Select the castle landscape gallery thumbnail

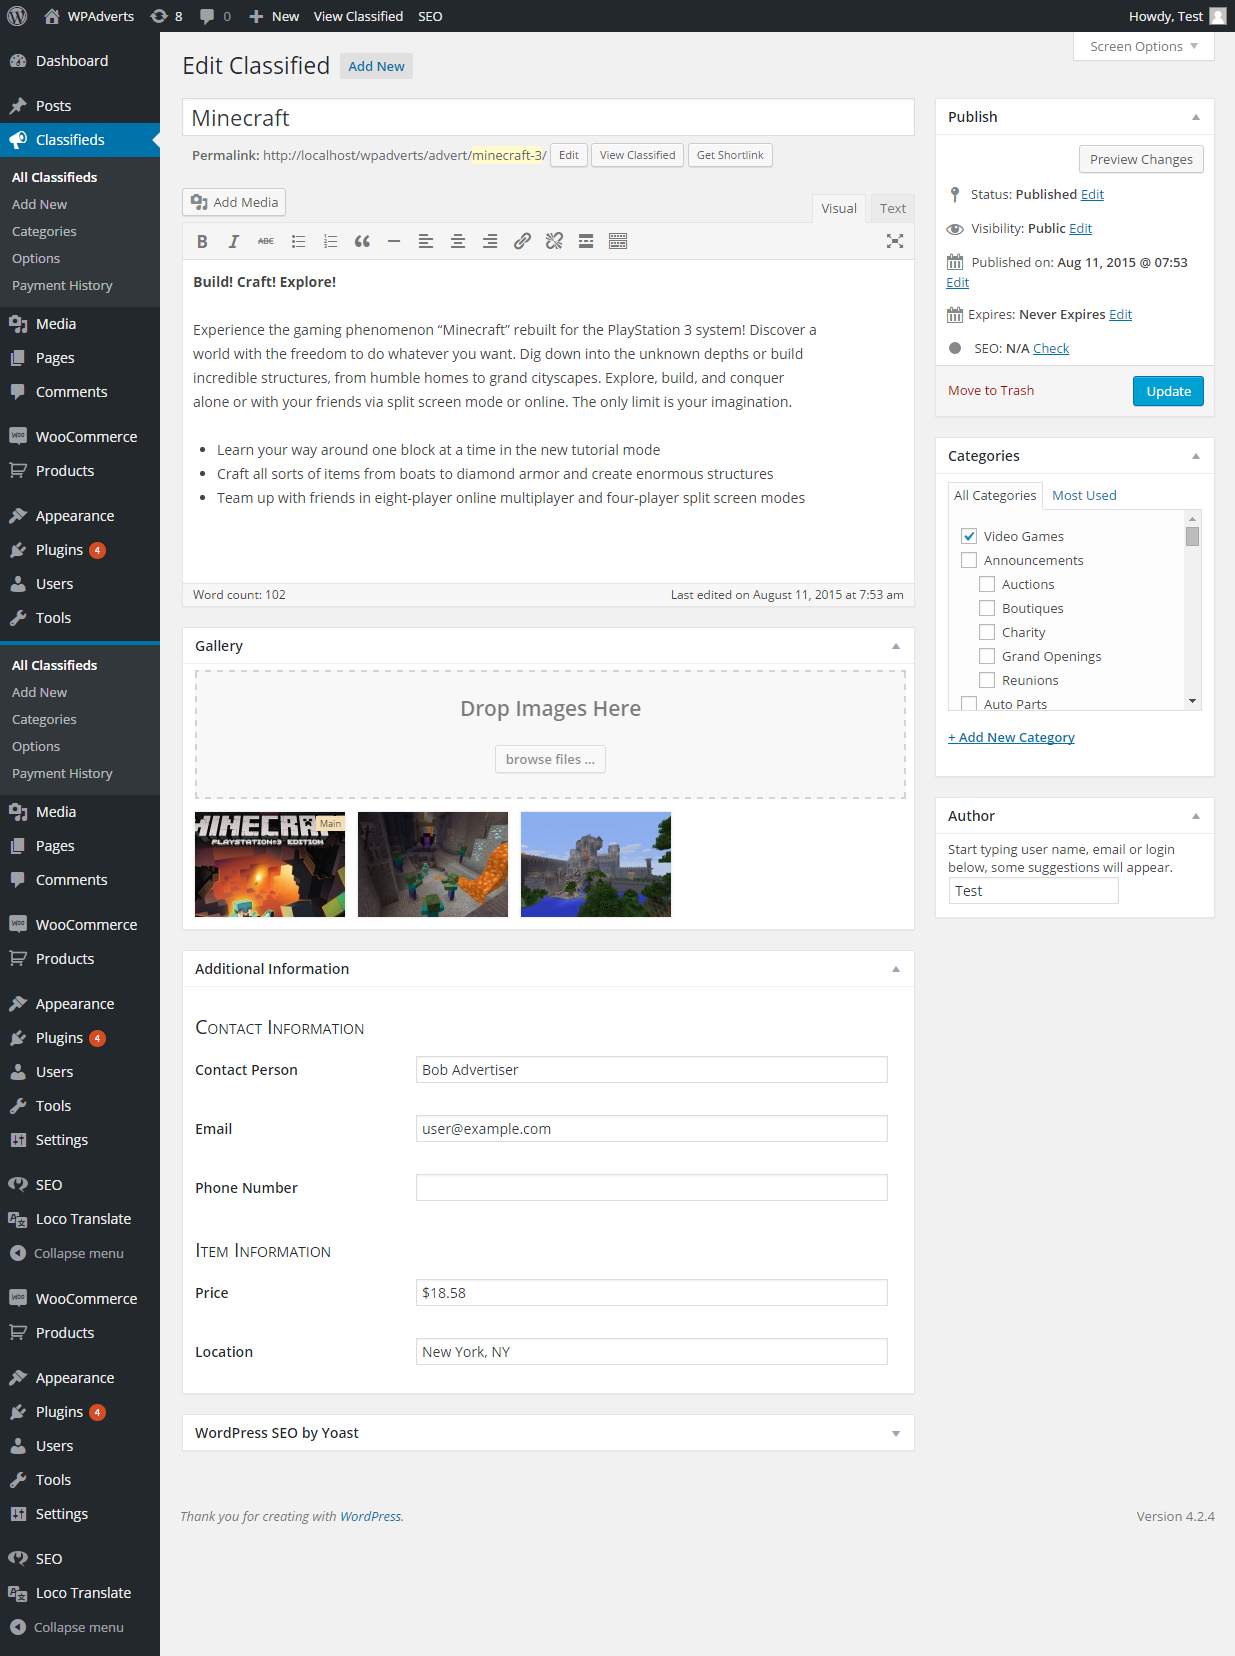coord(596,864)
